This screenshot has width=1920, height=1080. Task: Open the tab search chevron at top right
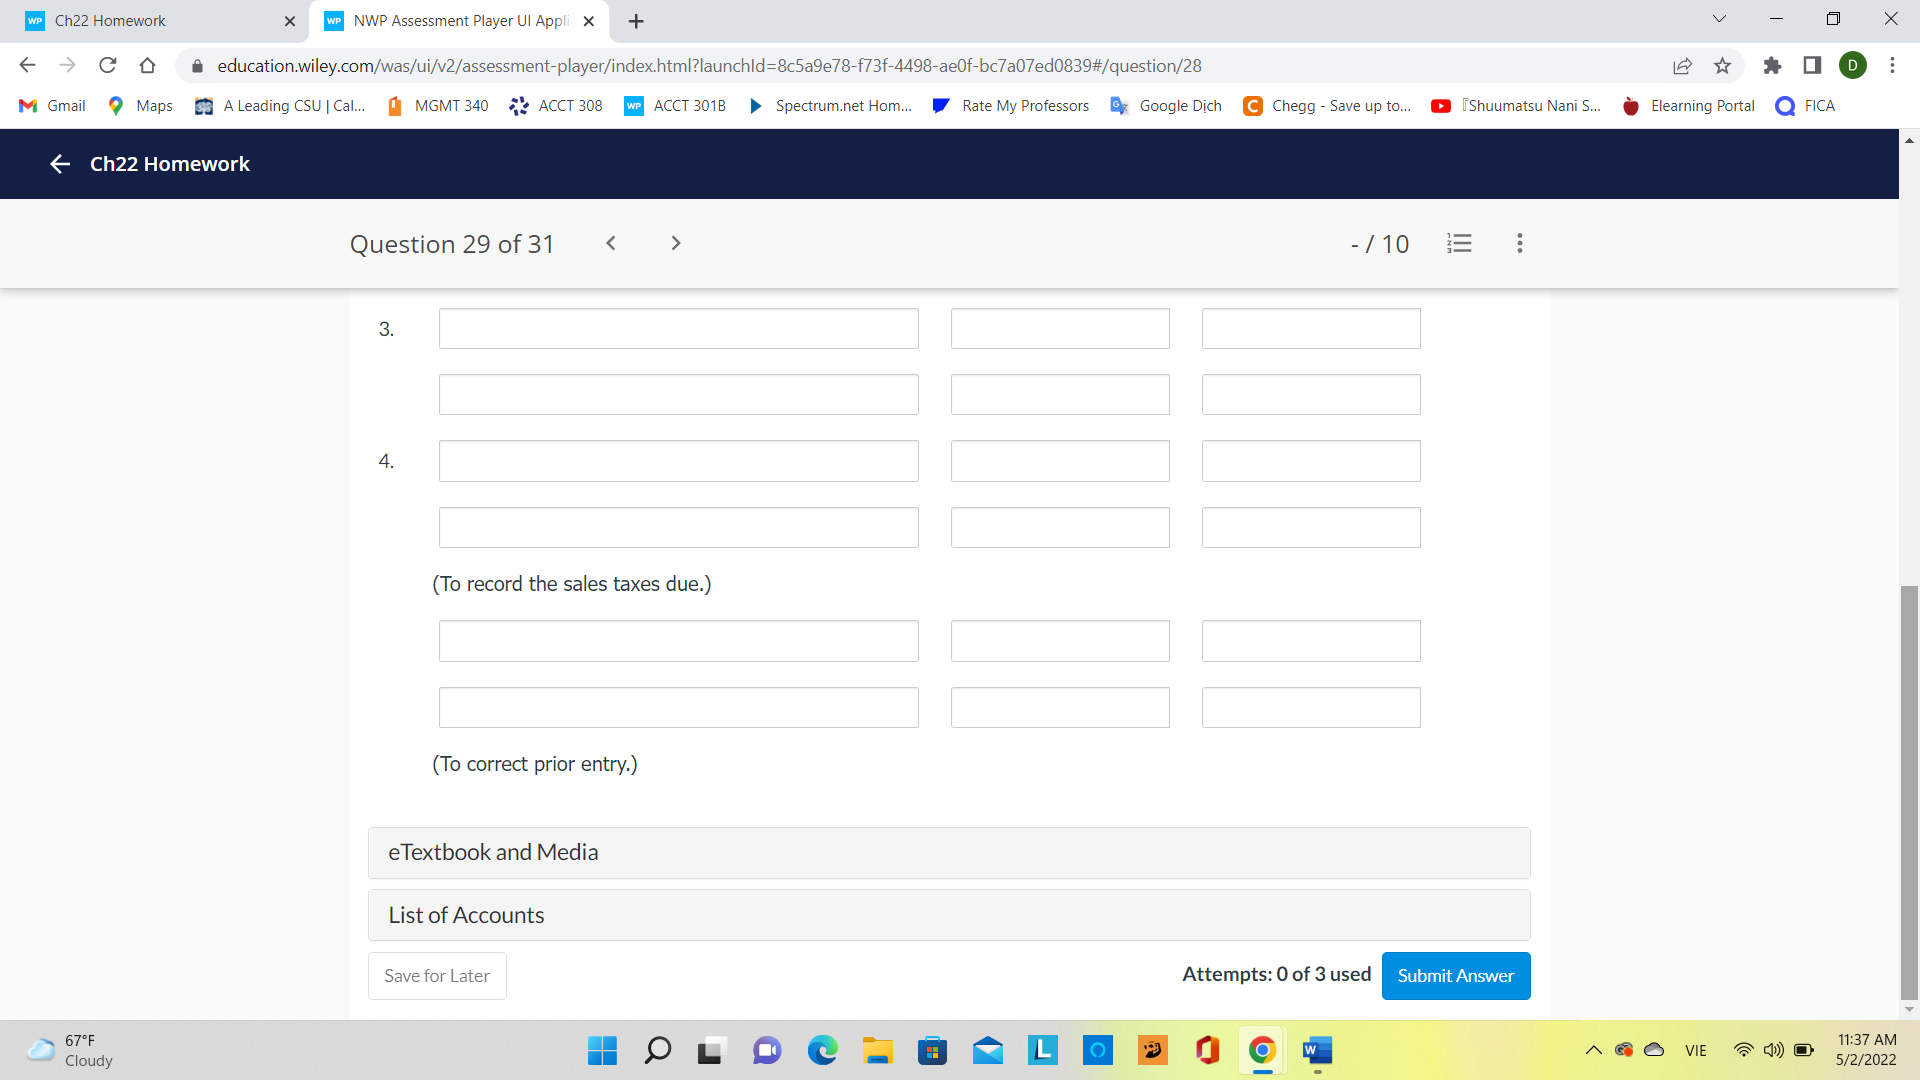(x=1719, y=18)
